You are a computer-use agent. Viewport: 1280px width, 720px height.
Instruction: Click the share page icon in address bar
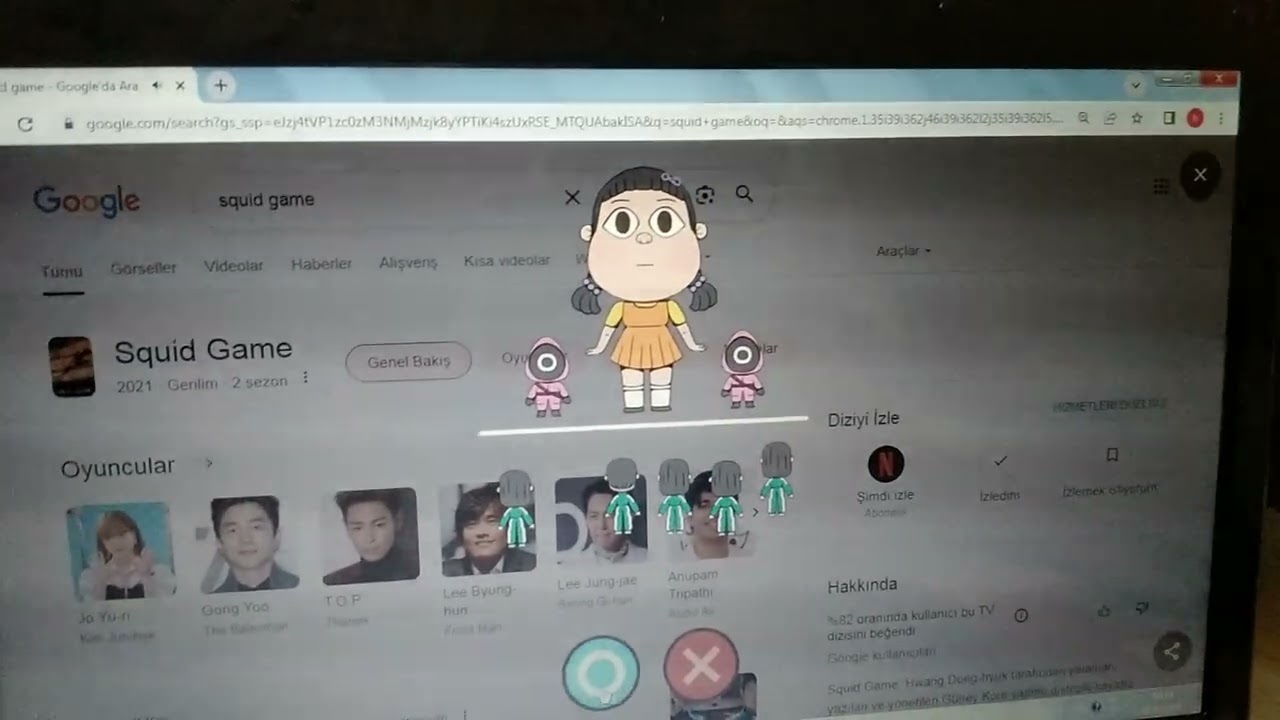tap(1110, 118)
